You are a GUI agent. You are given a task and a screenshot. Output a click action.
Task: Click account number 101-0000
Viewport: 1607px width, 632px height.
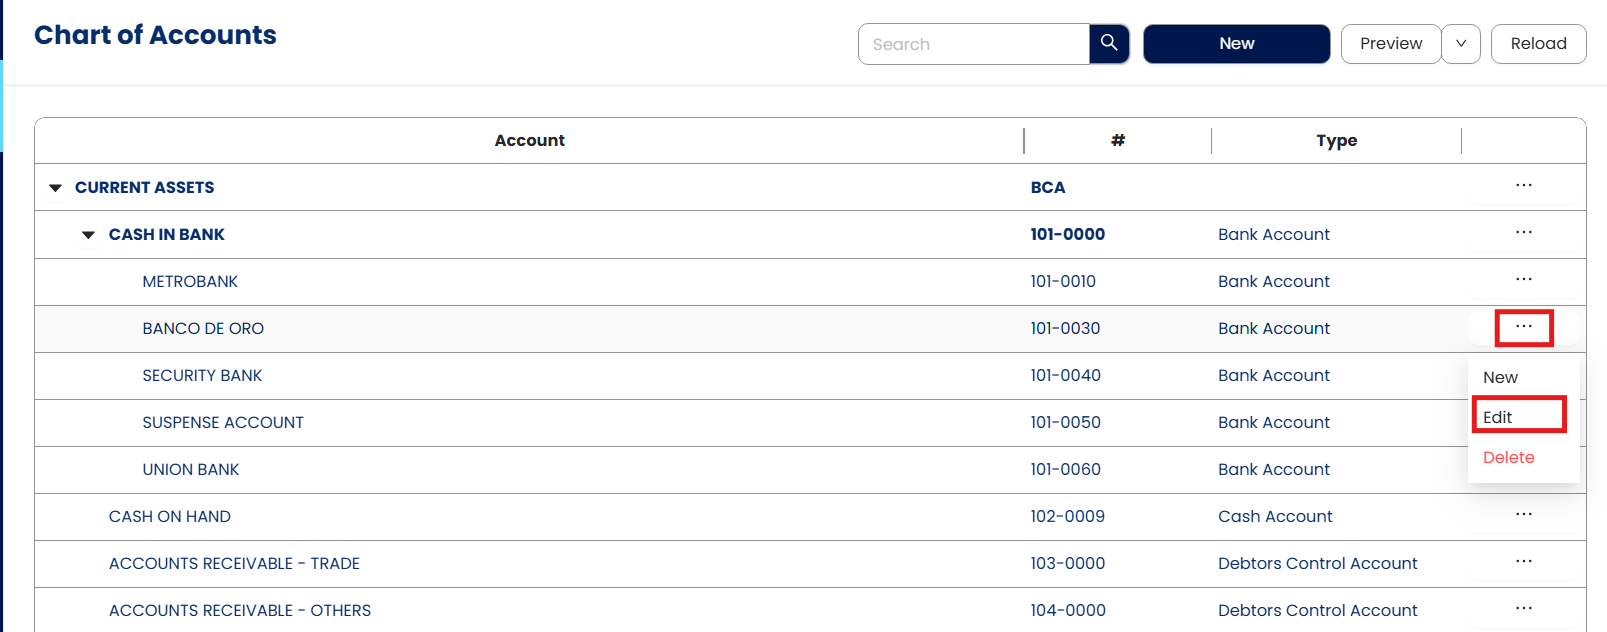tap(1068, 235)
